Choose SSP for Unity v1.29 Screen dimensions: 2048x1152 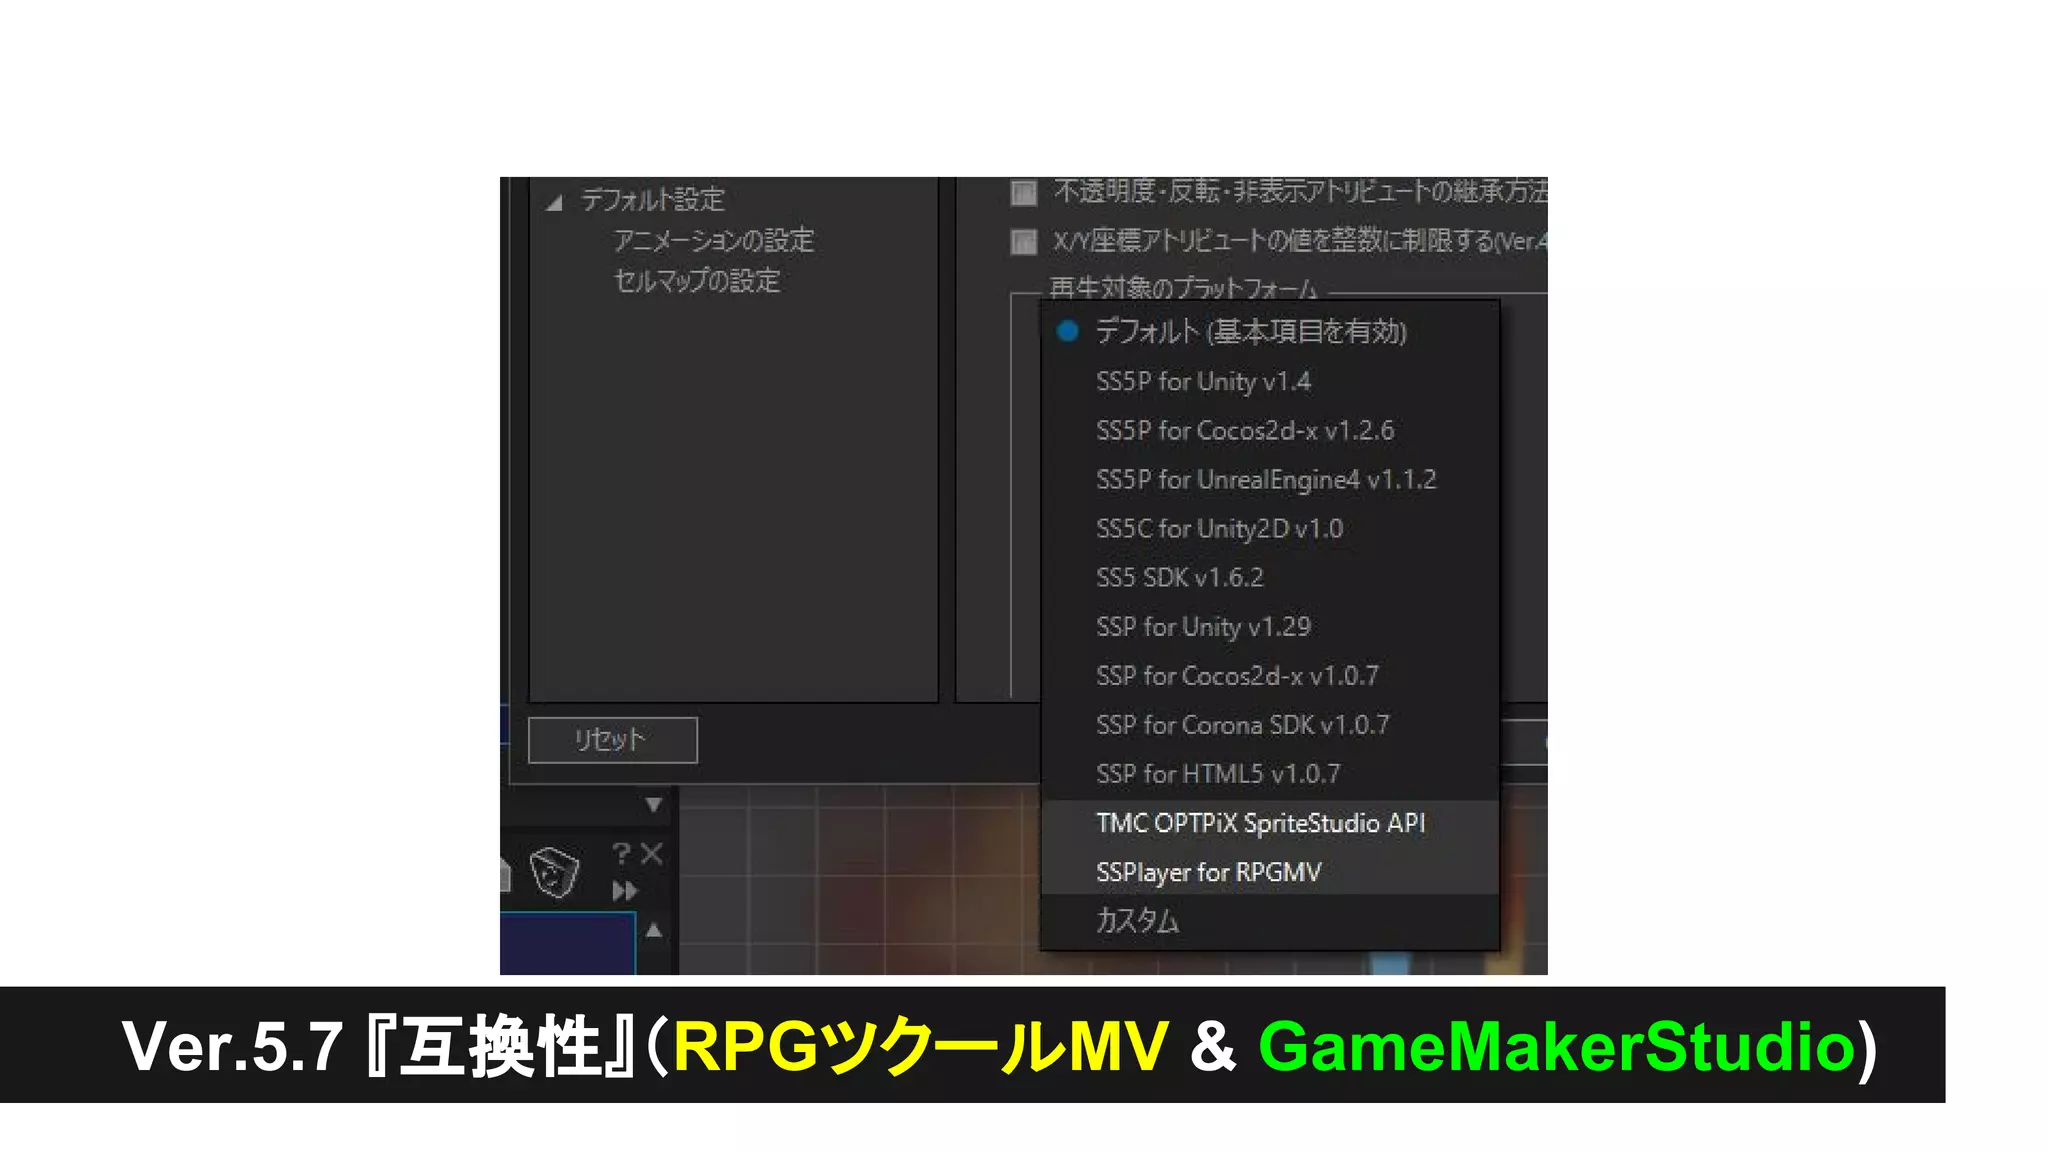[1270, 626]
